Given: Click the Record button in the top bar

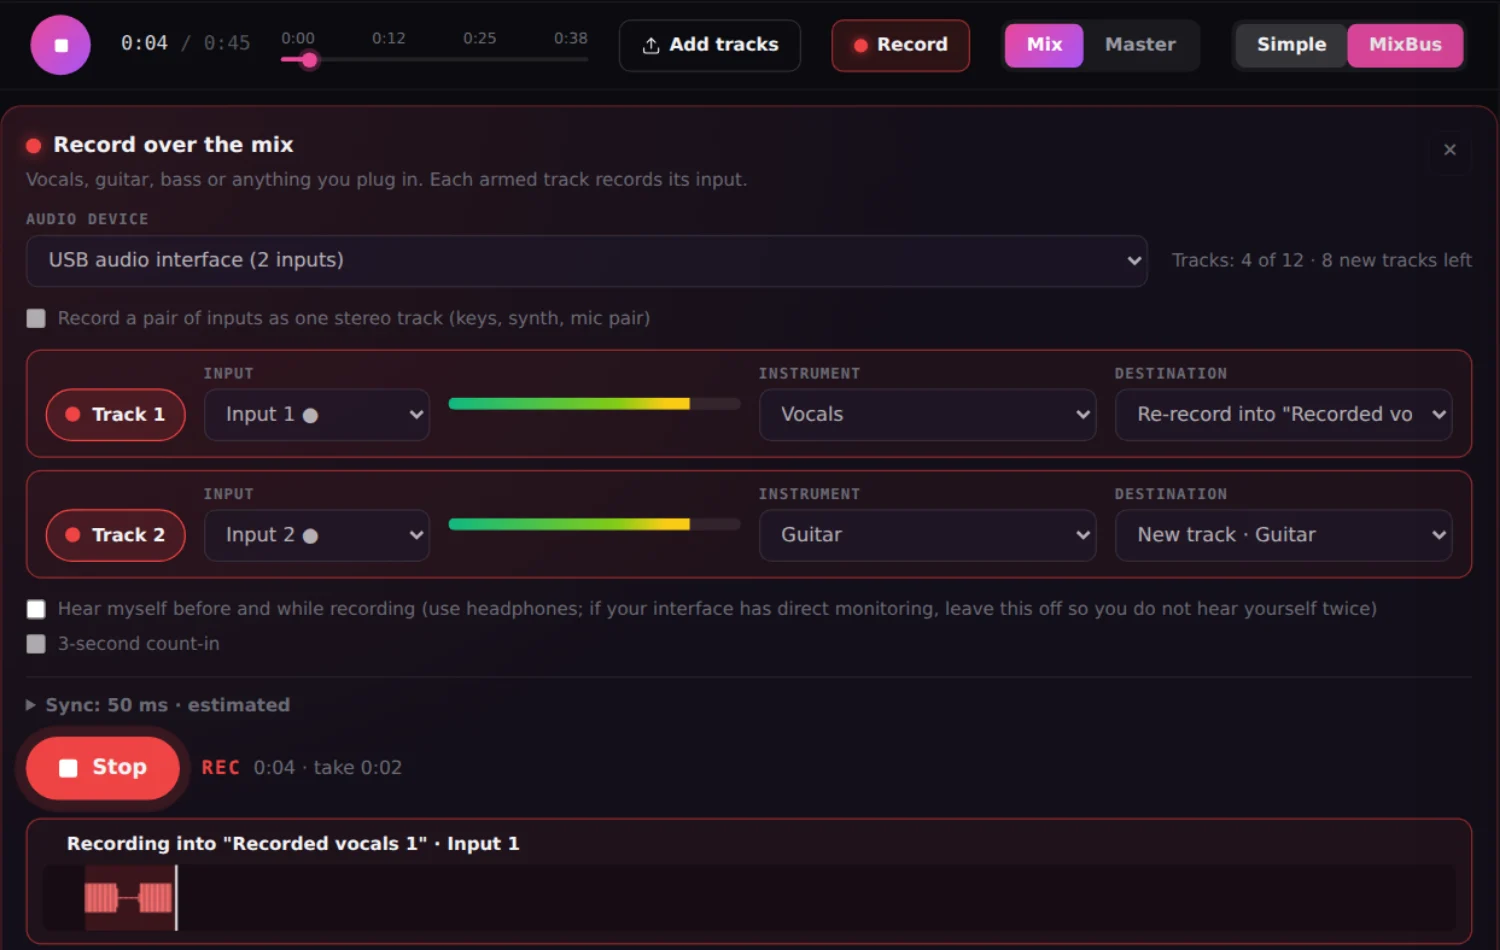Looking at the screenshot, I should pyautogui.click(x=901, y=45).
